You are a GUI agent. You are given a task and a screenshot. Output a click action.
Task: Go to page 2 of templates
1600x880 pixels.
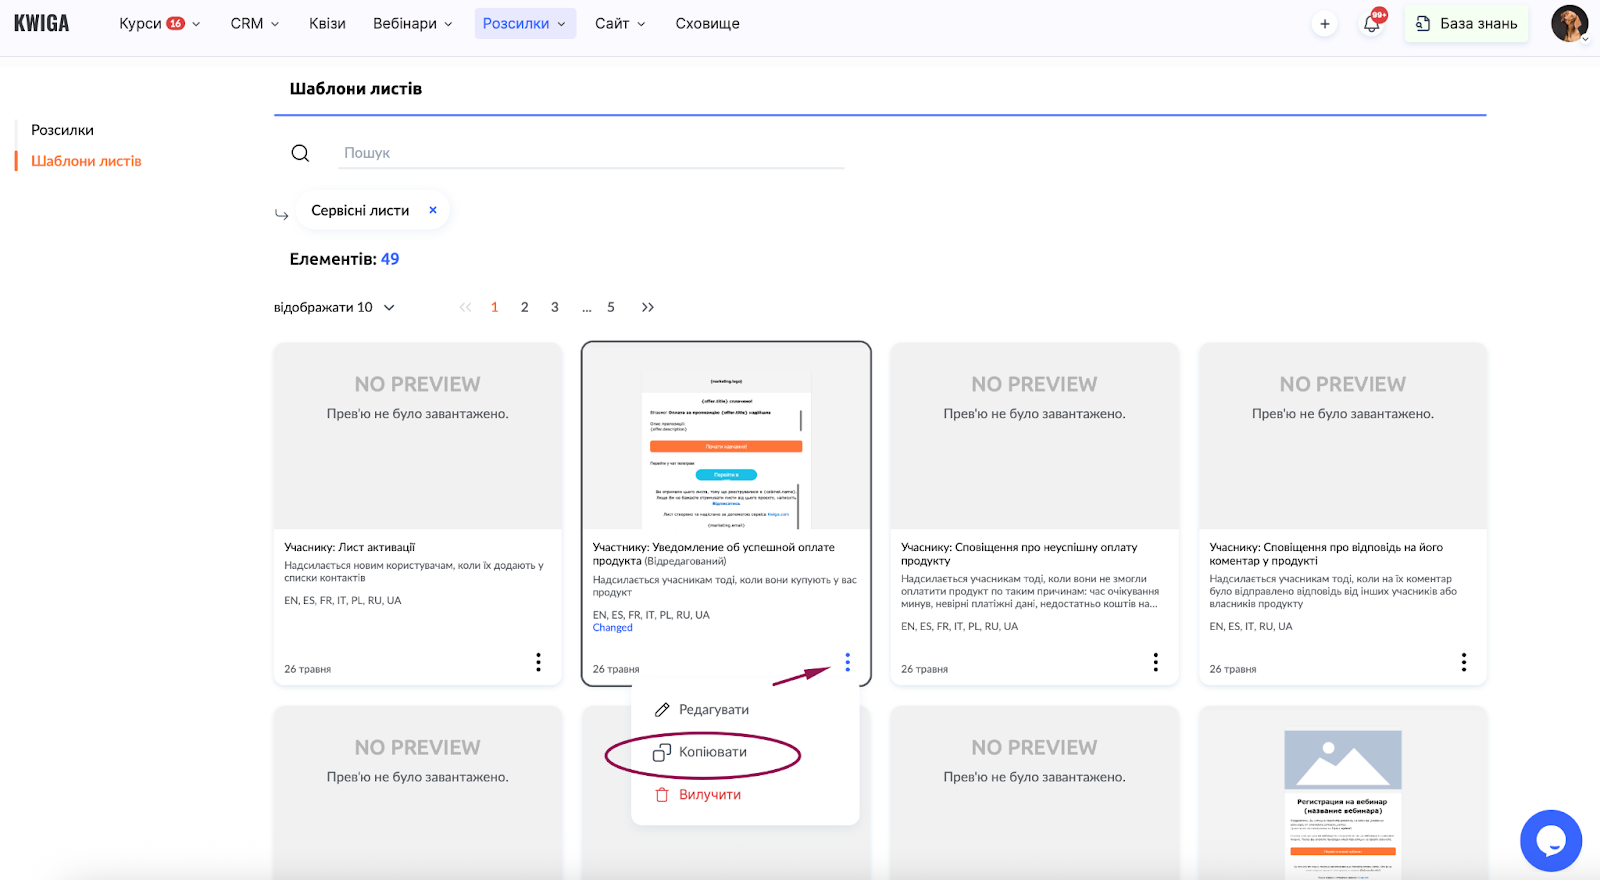(x=524, y=307)
